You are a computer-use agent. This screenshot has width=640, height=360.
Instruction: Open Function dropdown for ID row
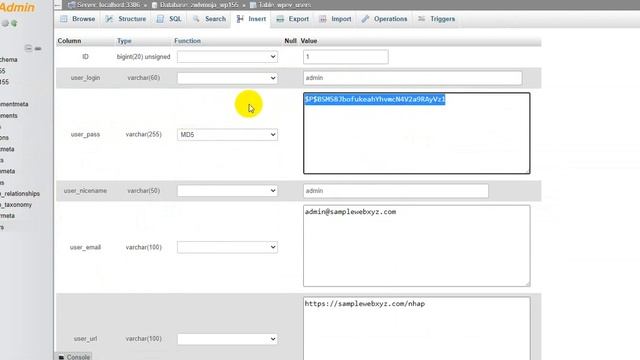(227, 57)
